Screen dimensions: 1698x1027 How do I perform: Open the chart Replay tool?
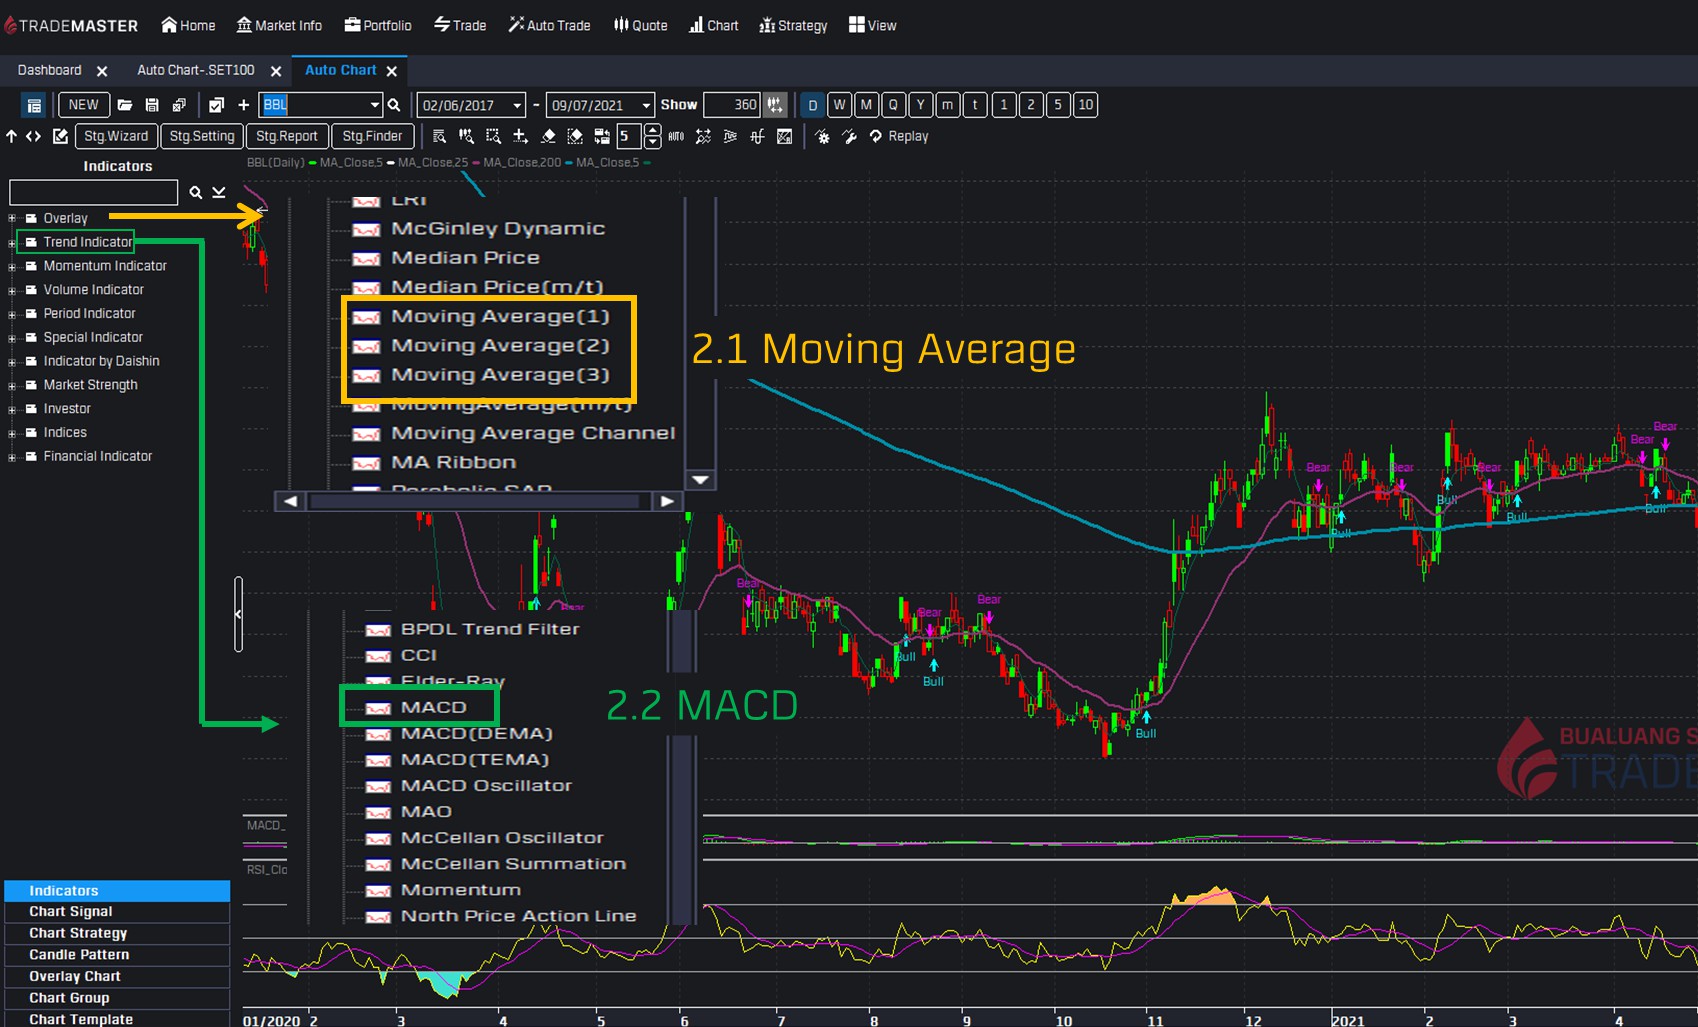[x=898, y=136]
